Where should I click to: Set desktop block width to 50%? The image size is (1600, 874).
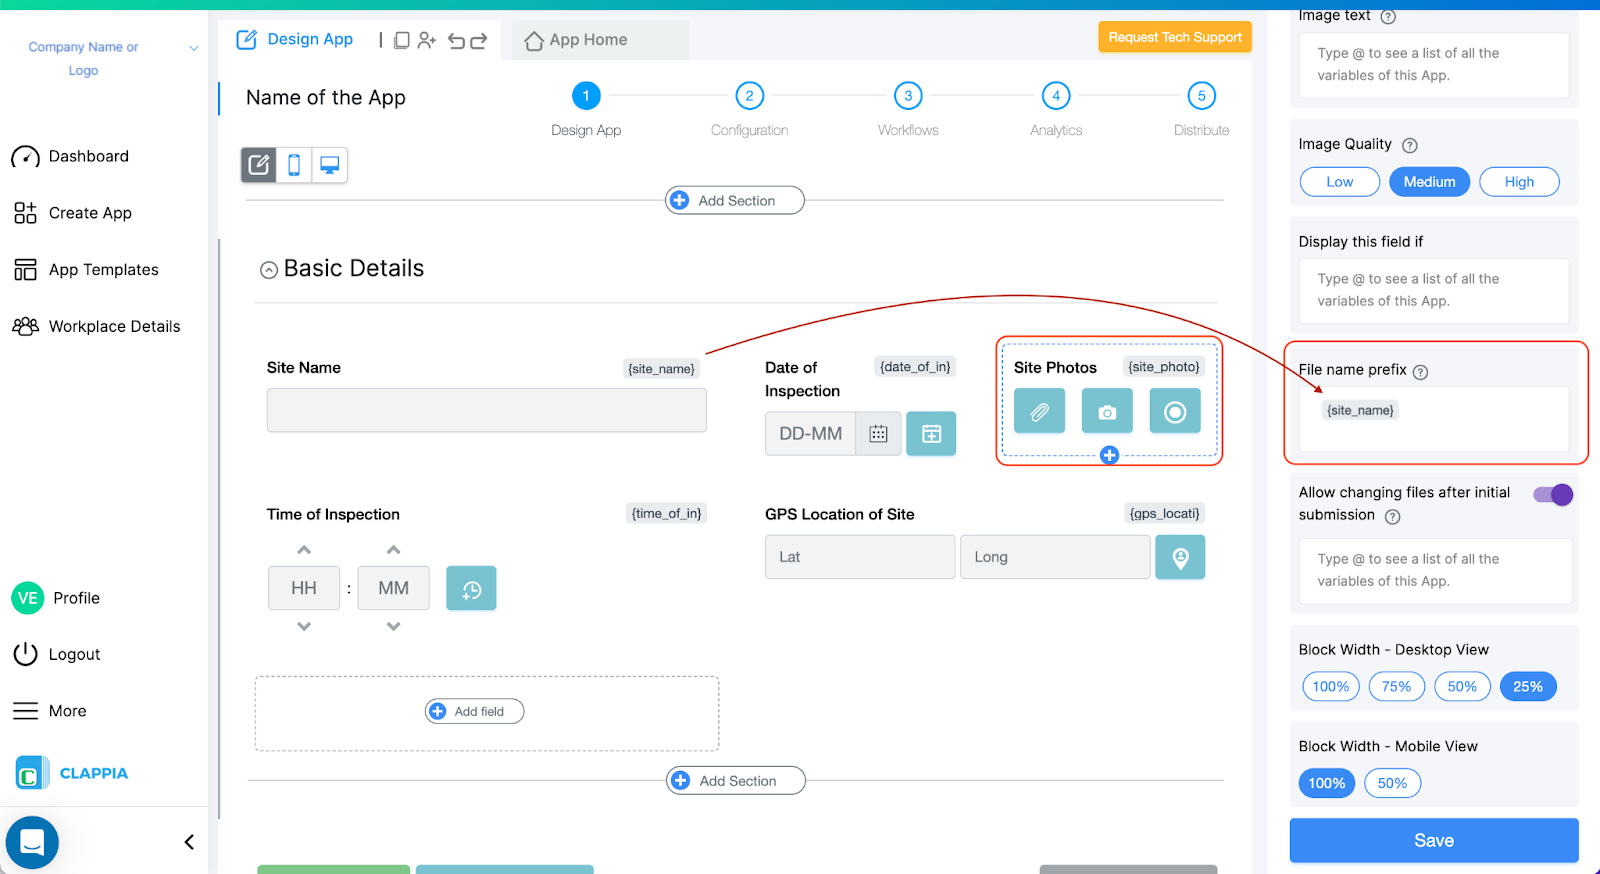click(1462, 687)
